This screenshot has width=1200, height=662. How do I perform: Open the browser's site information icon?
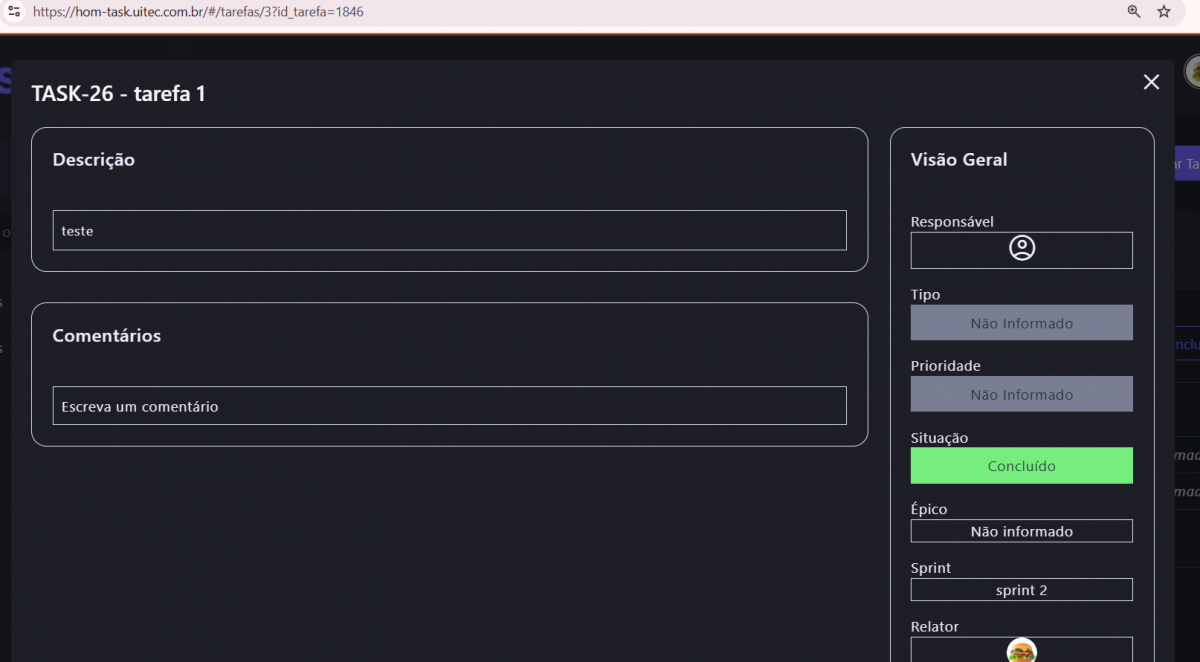point(14,12)
